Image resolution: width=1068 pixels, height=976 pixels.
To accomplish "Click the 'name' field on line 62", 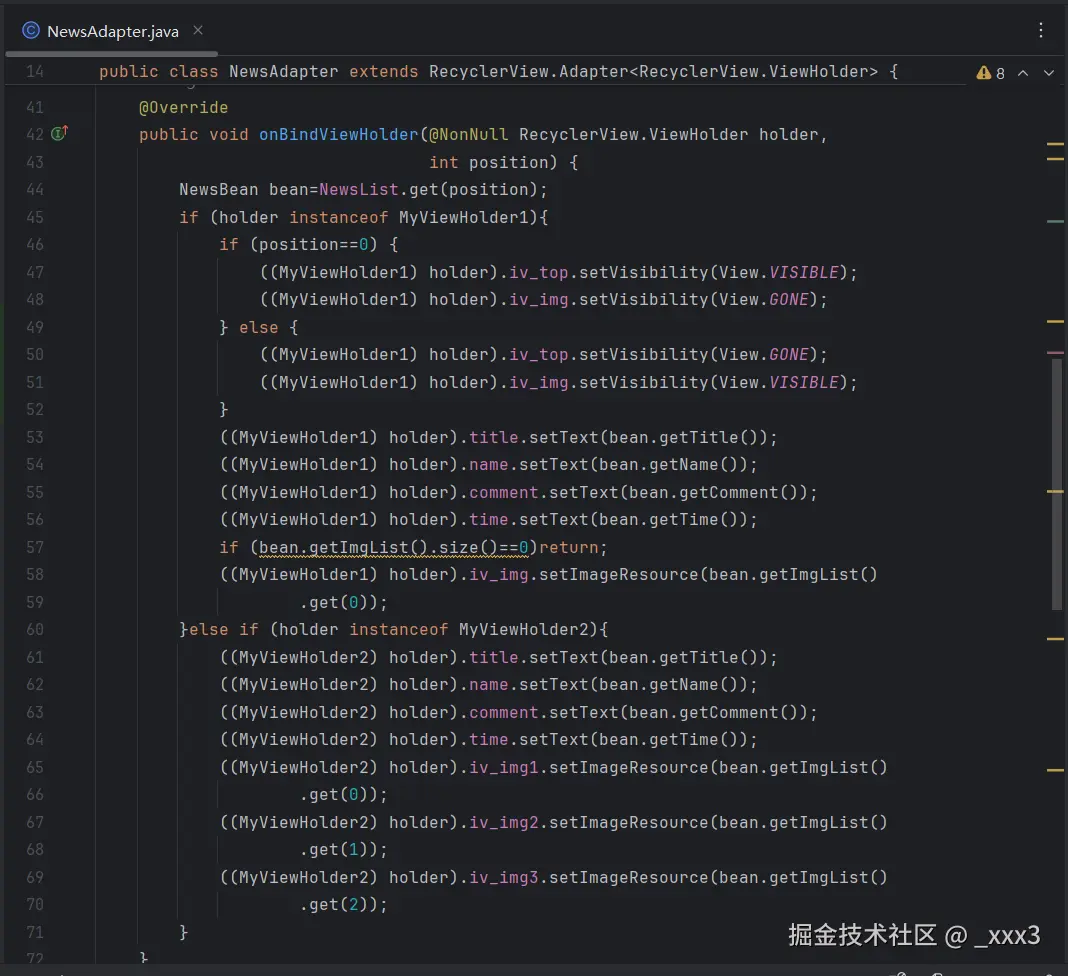I will [x=488, y=684].
